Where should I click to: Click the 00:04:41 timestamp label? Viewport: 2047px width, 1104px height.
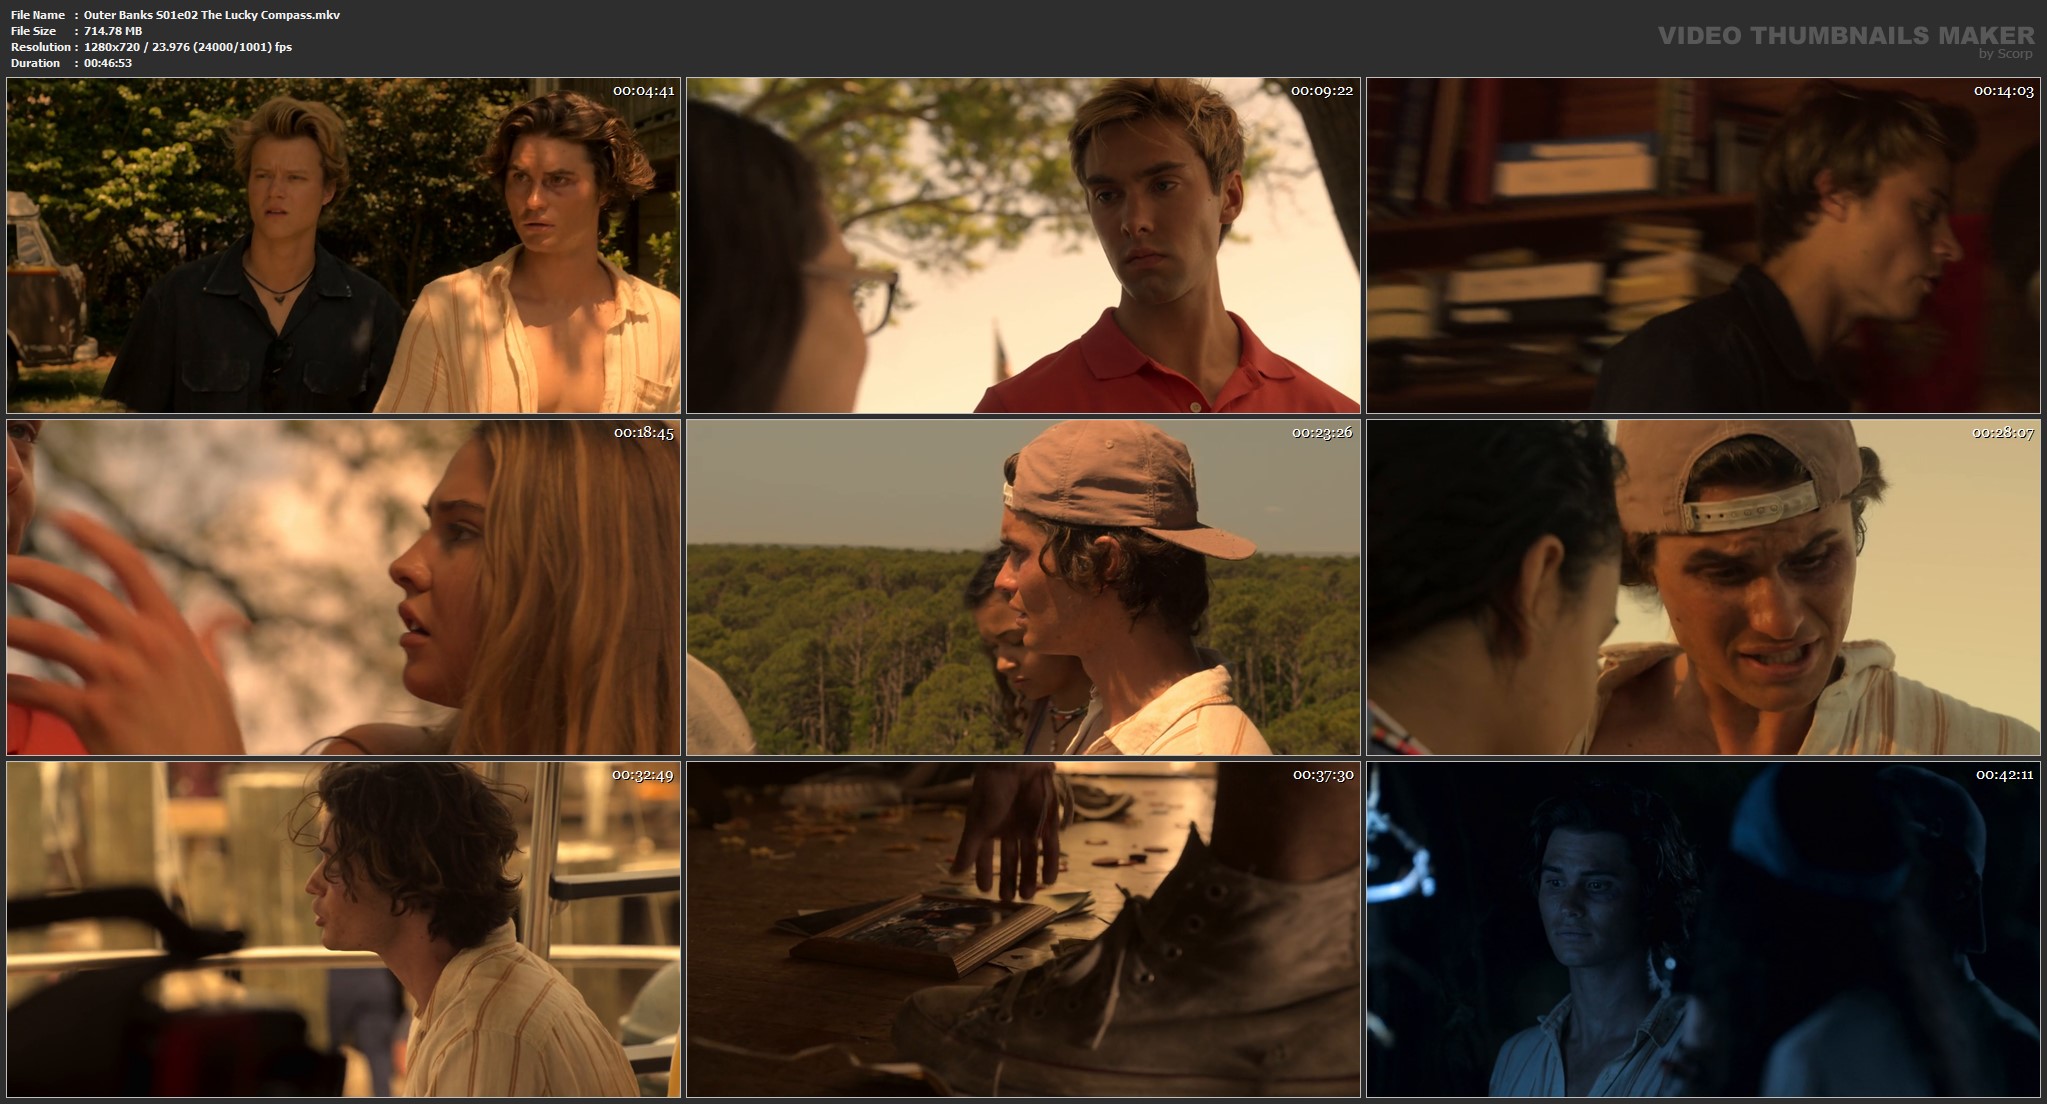pyautogui.click(x=643, y=91)
